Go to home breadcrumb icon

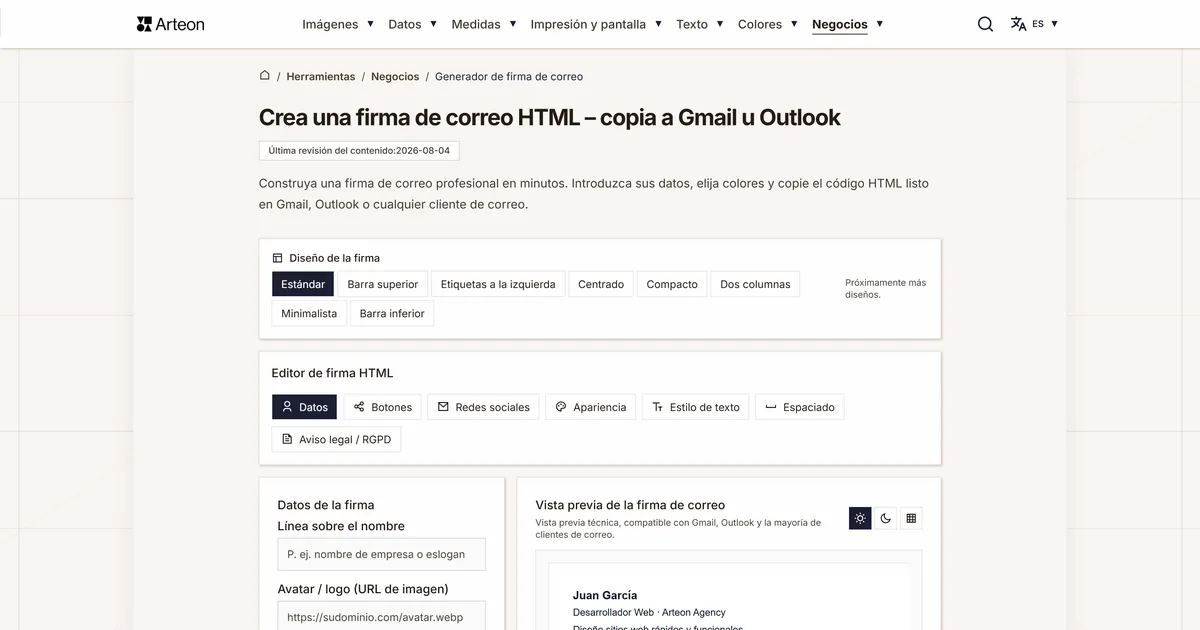tap(265, 75)
